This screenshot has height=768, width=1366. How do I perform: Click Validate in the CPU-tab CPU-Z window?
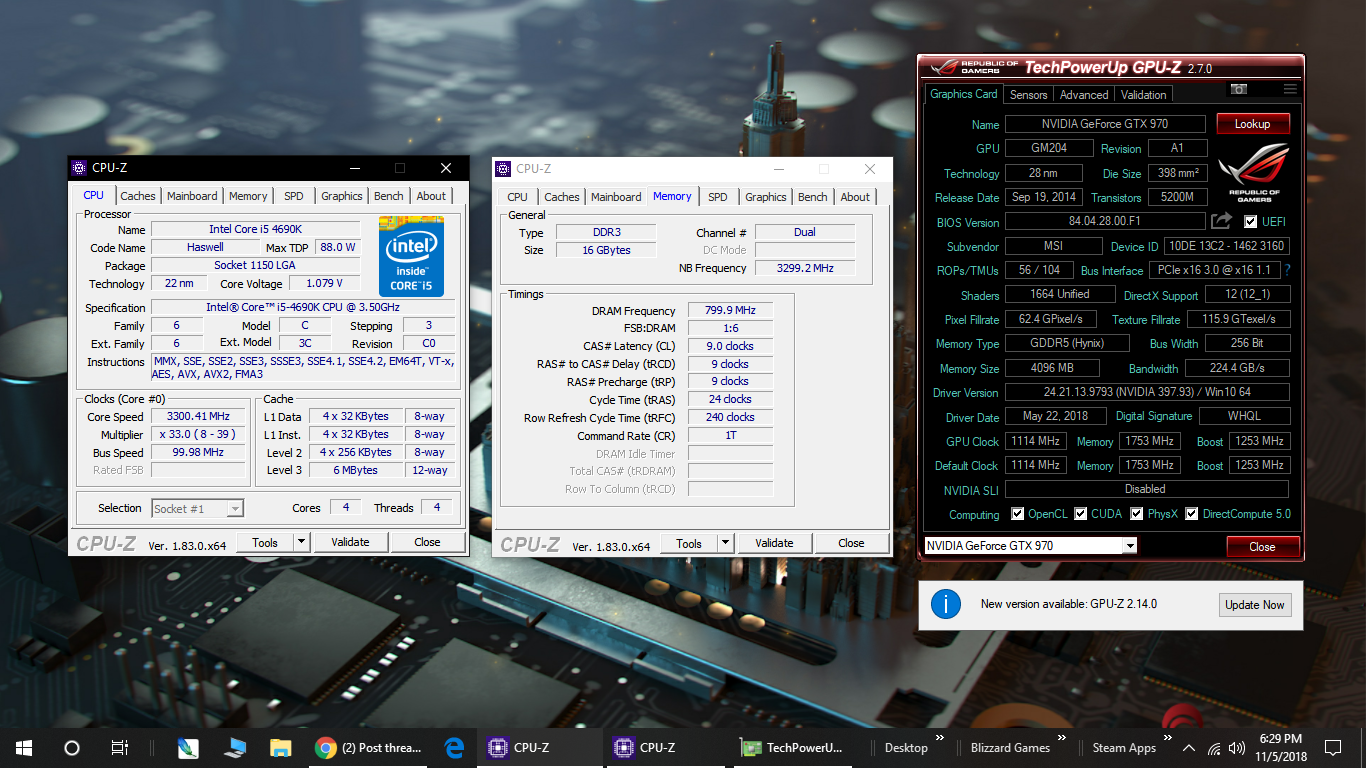[x=350, y=542]
